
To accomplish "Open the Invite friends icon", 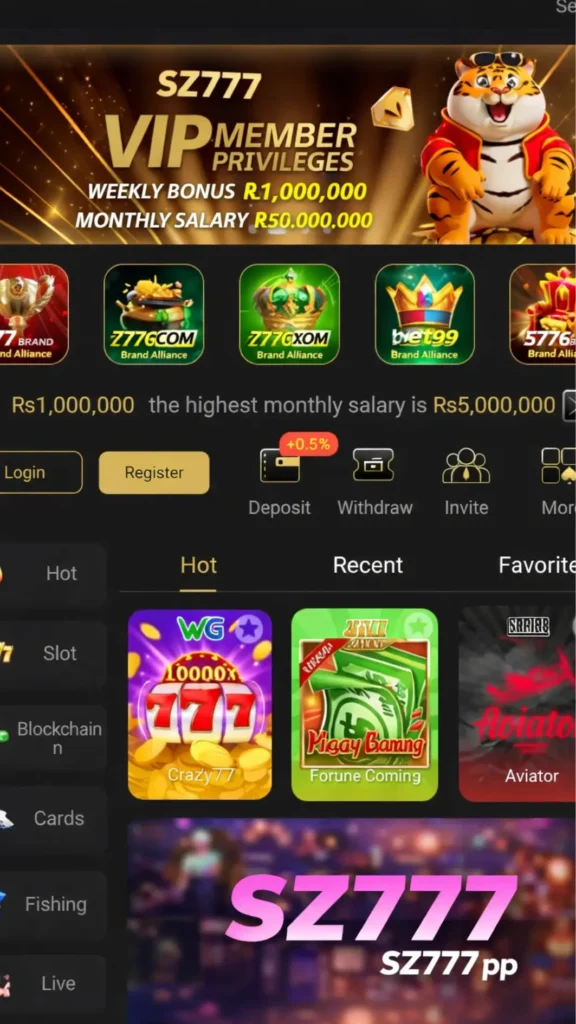I will (x=466, y=466).
